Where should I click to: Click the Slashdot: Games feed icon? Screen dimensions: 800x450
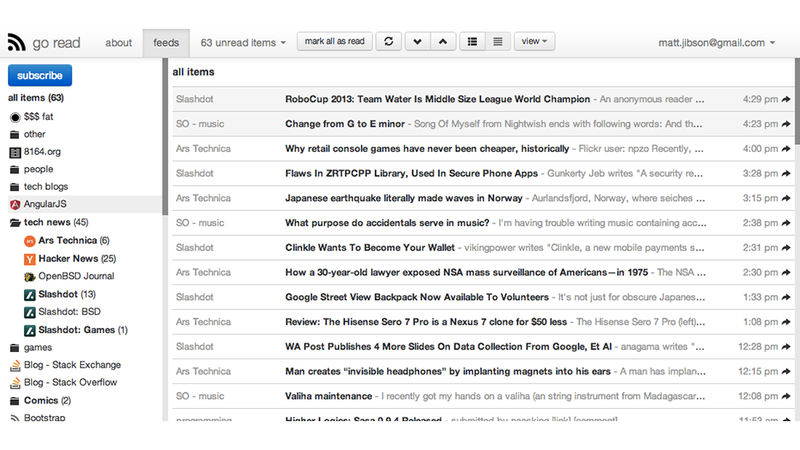click(30, 331)
